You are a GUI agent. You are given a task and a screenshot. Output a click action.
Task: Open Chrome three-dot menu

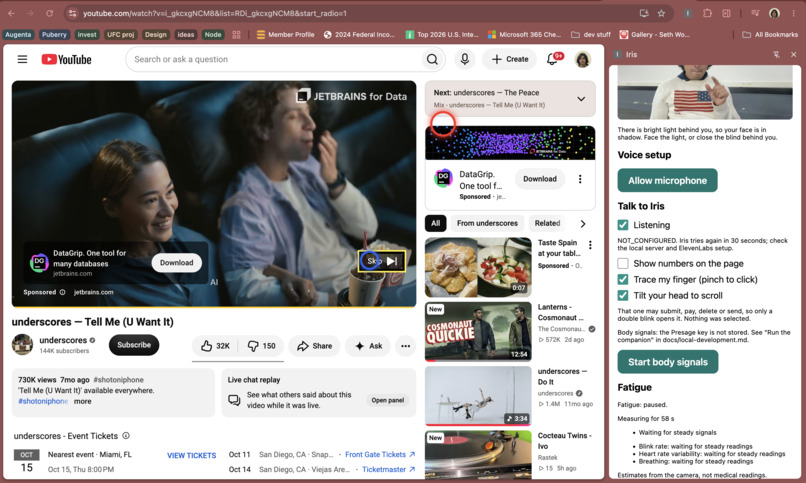coord(794,13)
